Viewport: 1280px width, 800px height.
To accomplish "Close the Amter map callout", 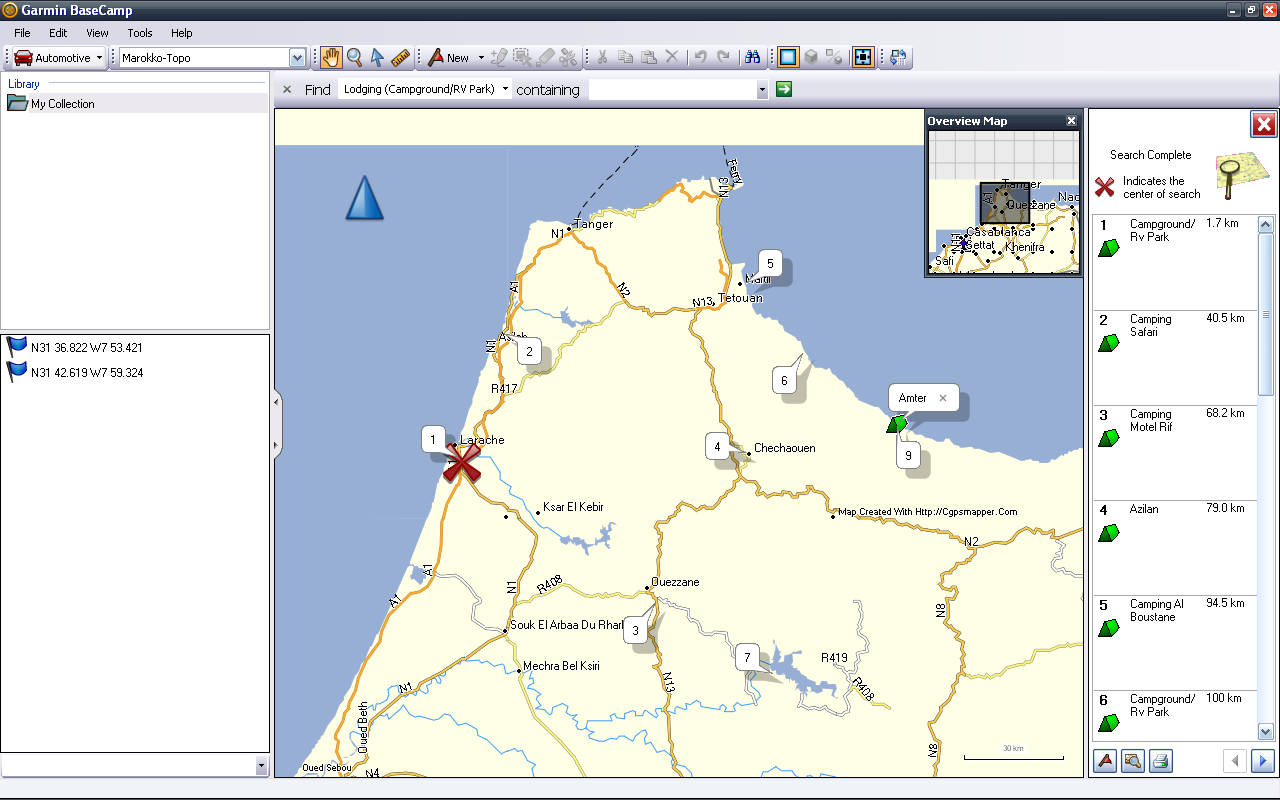I will 942,398.
